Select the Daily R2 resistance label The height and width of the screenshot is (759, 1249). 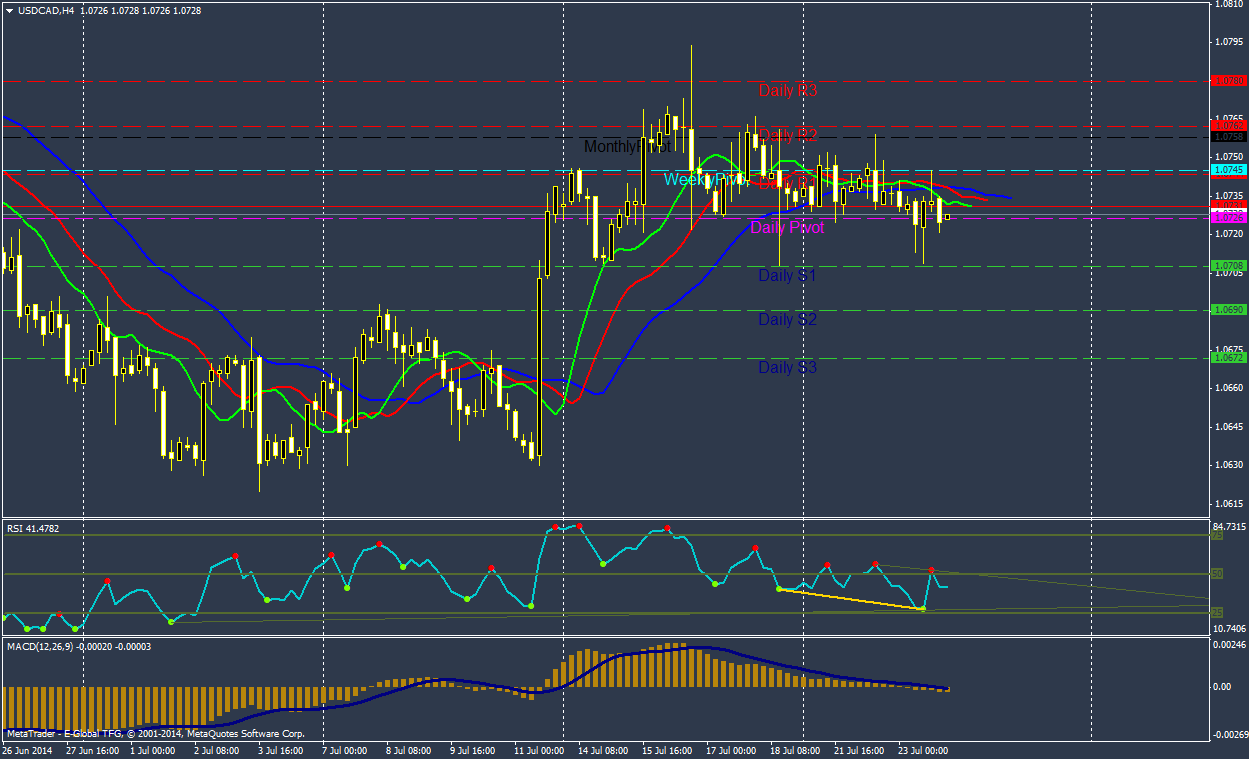(787, 136)
